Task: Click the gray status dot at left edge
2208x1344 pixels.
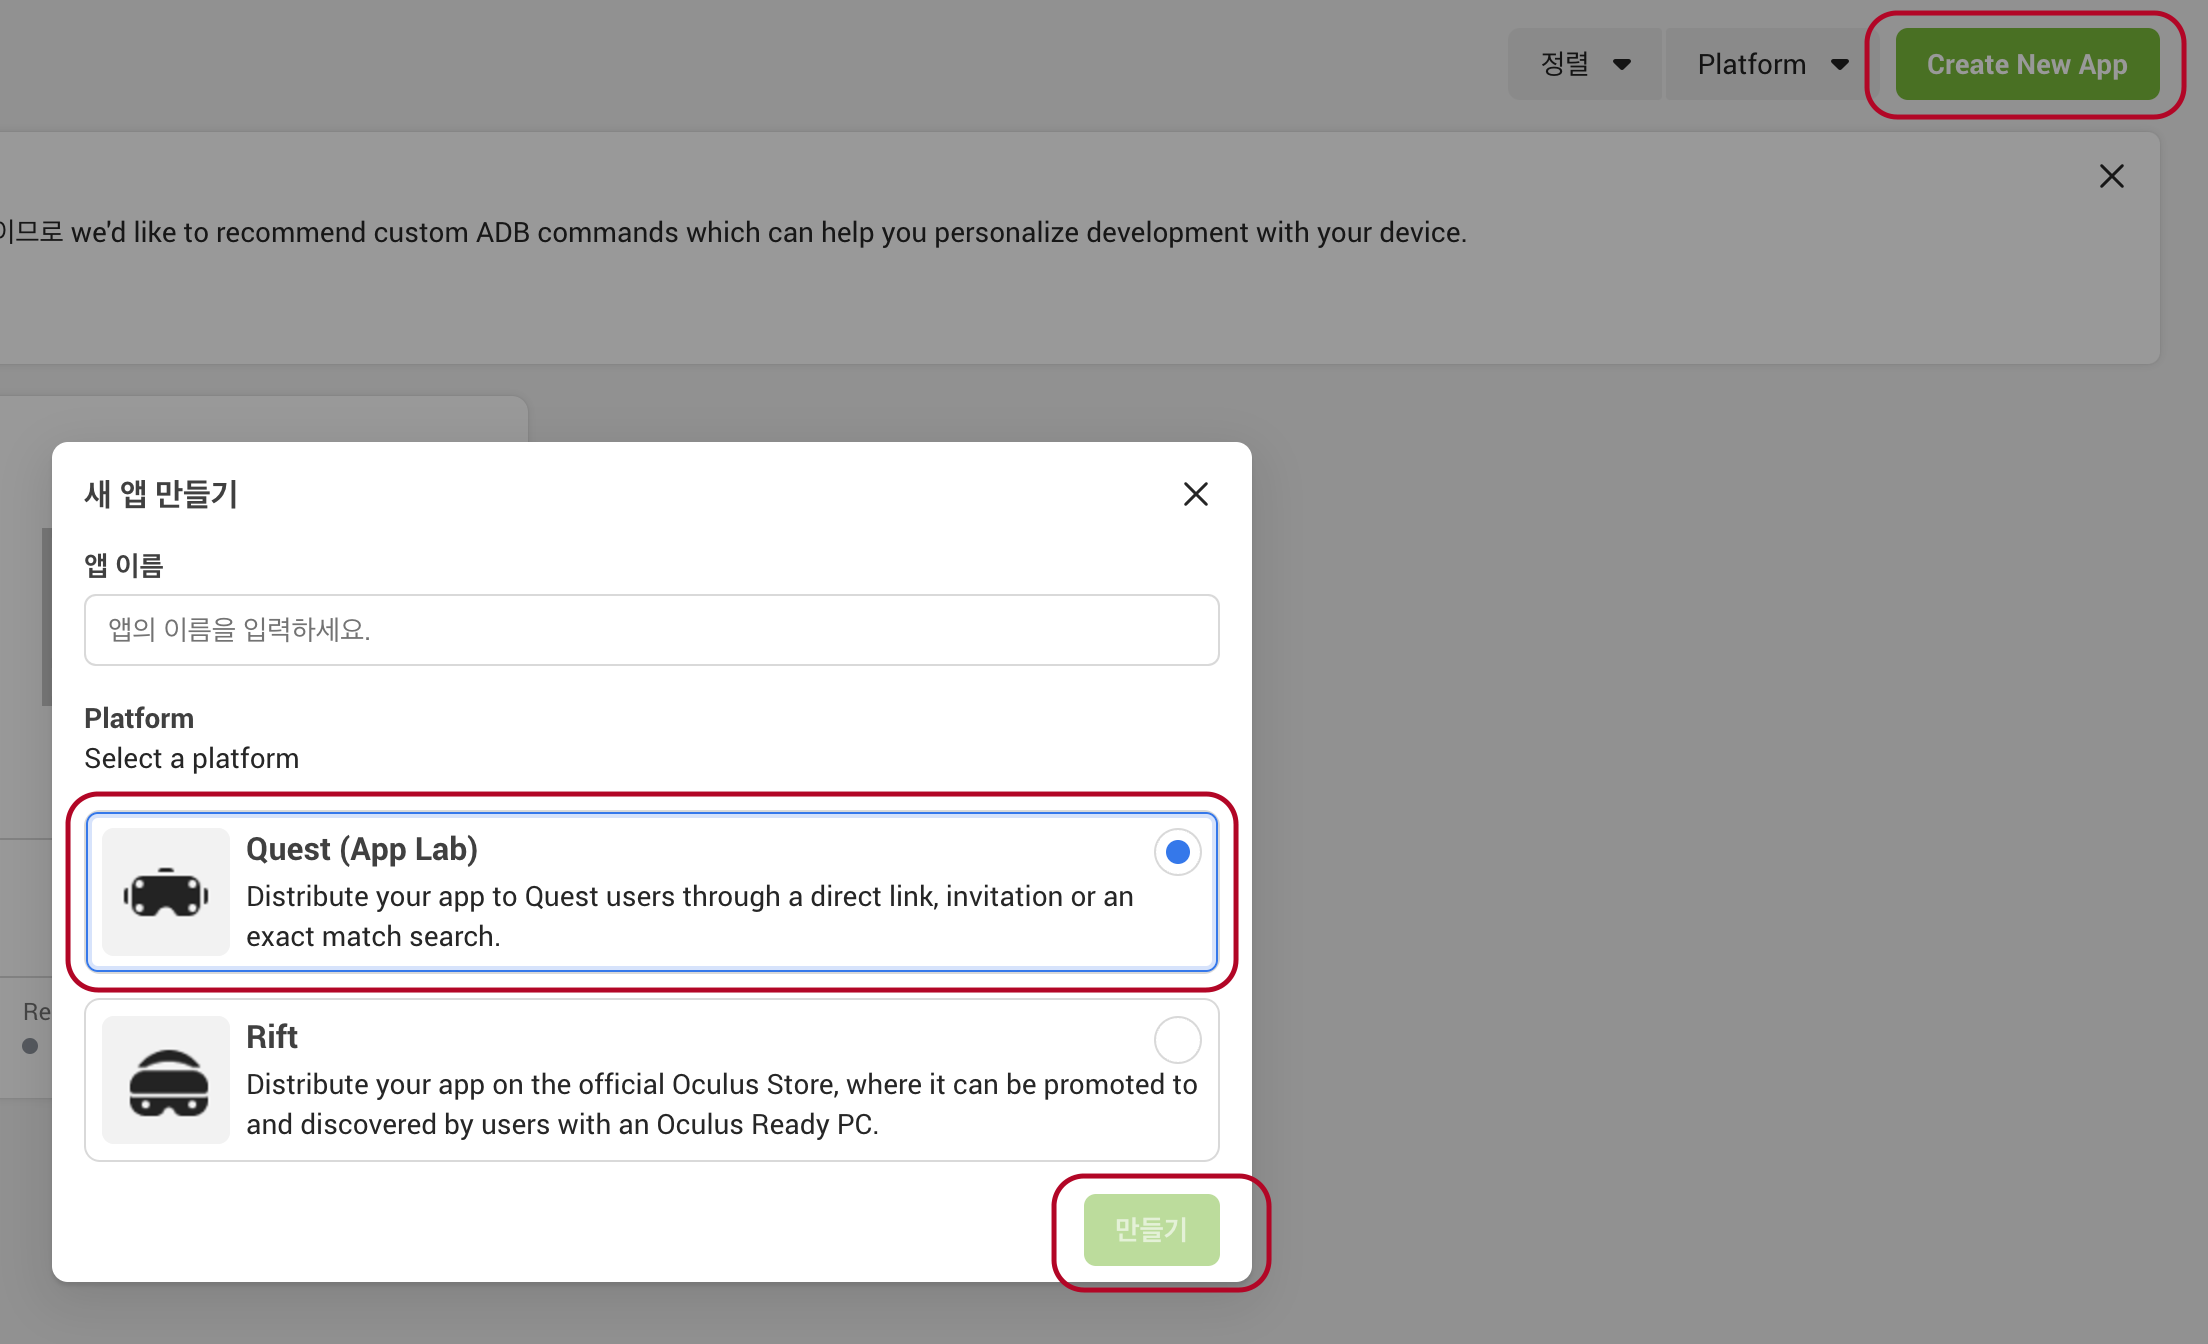Action: 30,1046
